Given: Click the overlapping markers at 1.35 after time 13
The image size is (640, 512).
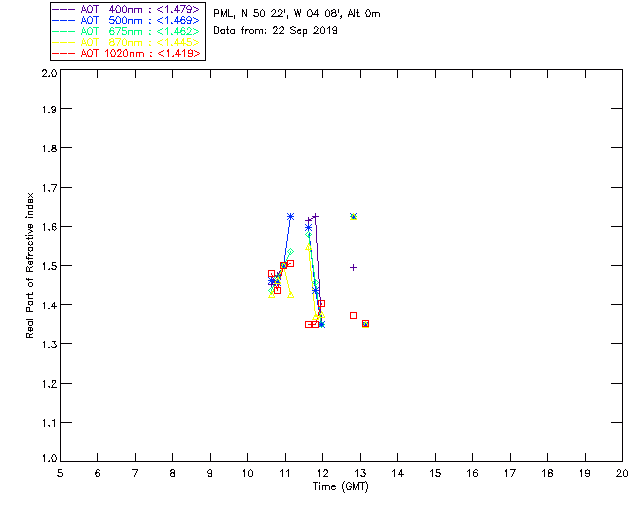Looking at the screenshot, I should coord(365,324).
